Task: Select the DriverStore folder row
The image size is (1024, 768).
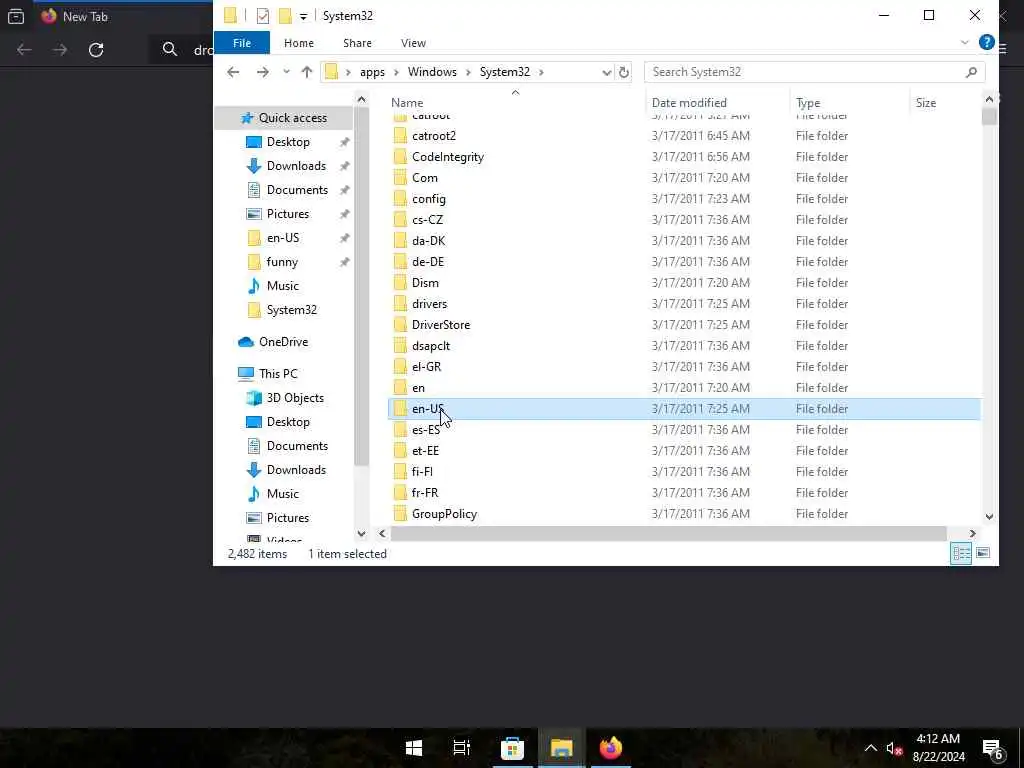Action: pos(684,325)
